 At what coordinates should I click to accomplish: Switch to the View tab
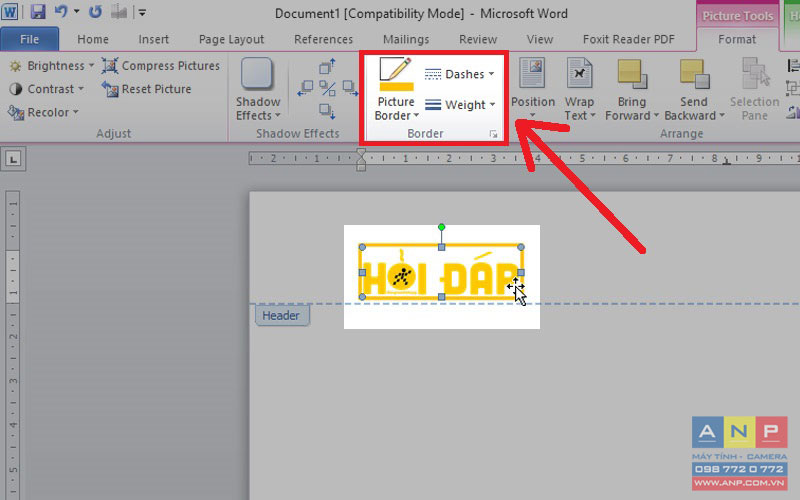(540, 39)
